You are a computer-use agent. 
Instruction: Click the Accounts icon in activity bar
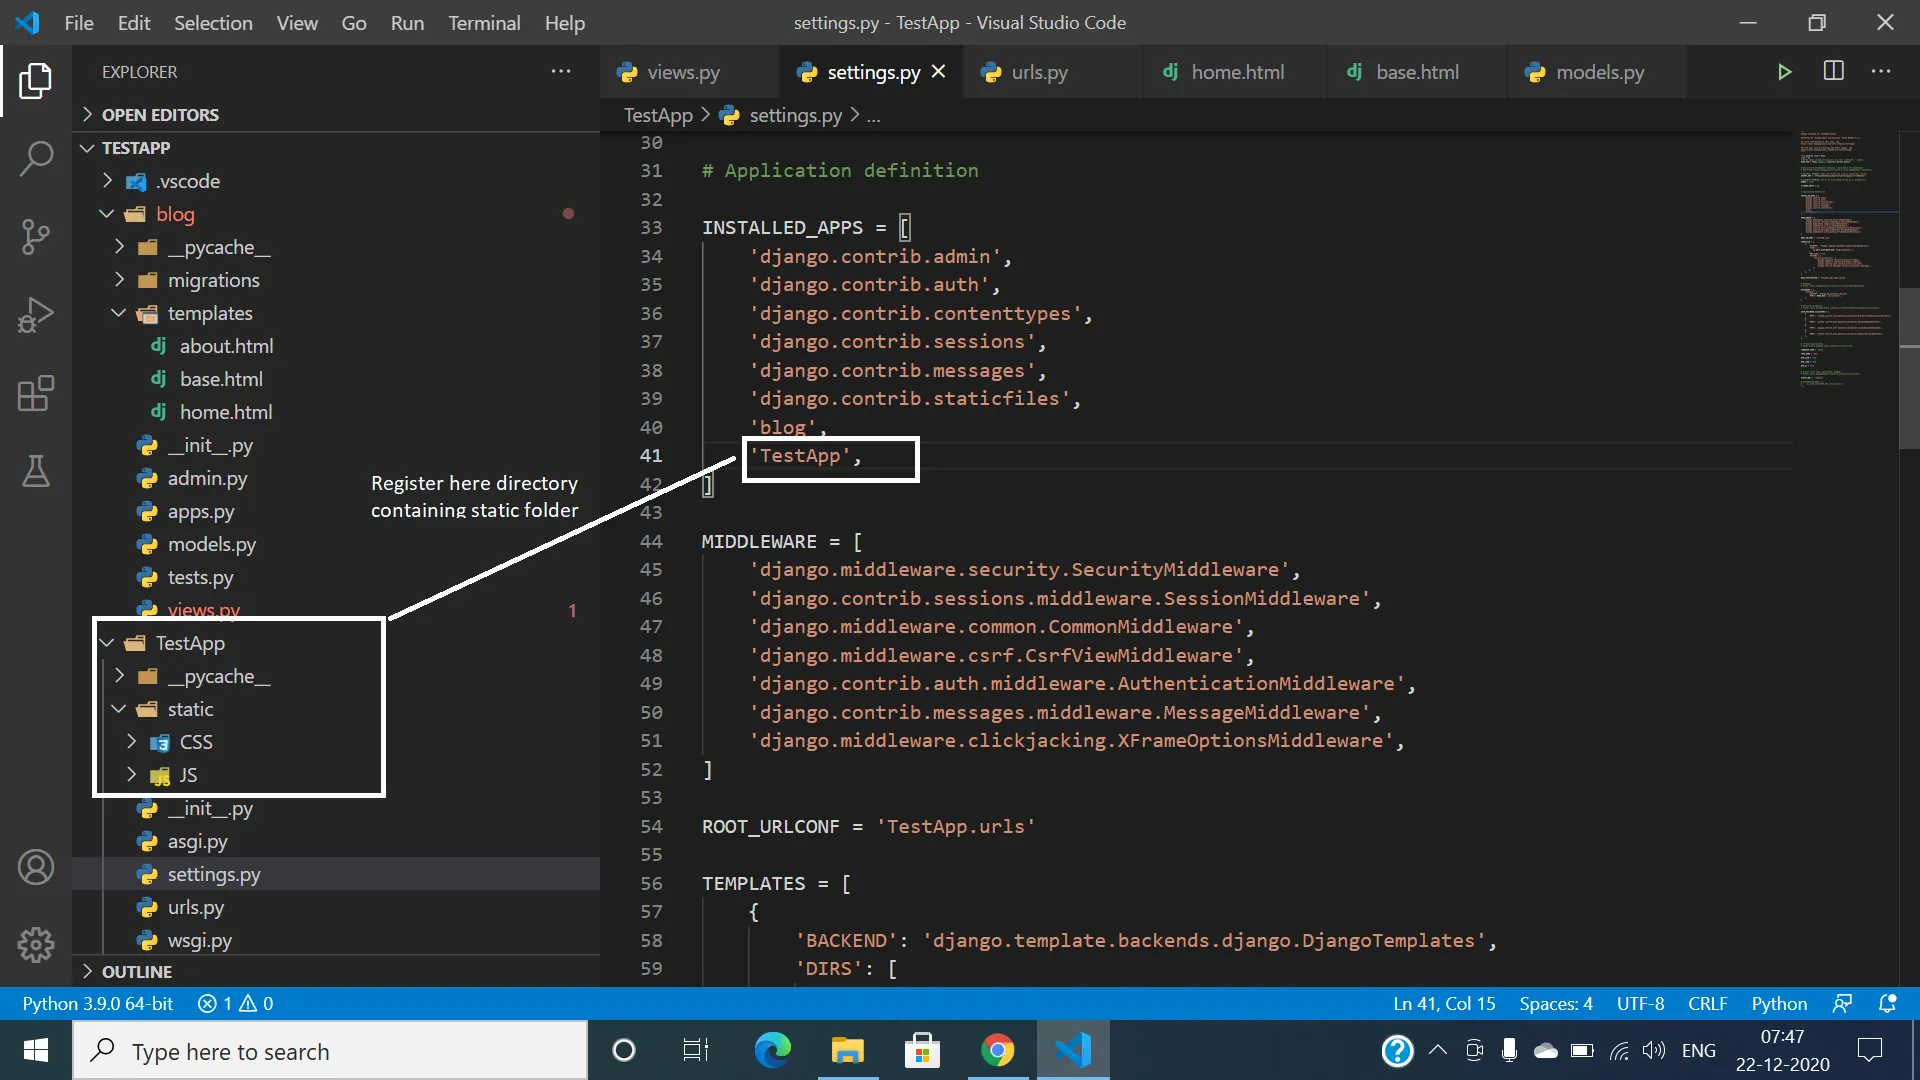[36, 867]
